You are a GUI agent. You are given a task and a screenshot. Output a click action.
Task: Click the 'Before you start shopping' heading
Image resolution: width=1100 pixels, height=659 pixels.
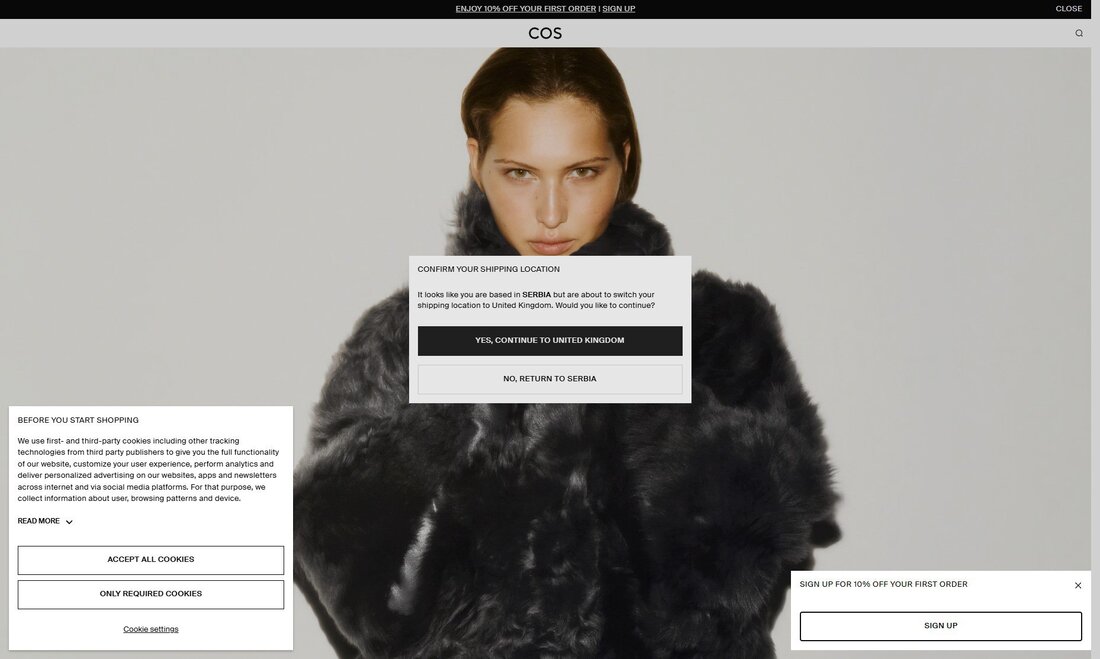click(x=78, y=420)
